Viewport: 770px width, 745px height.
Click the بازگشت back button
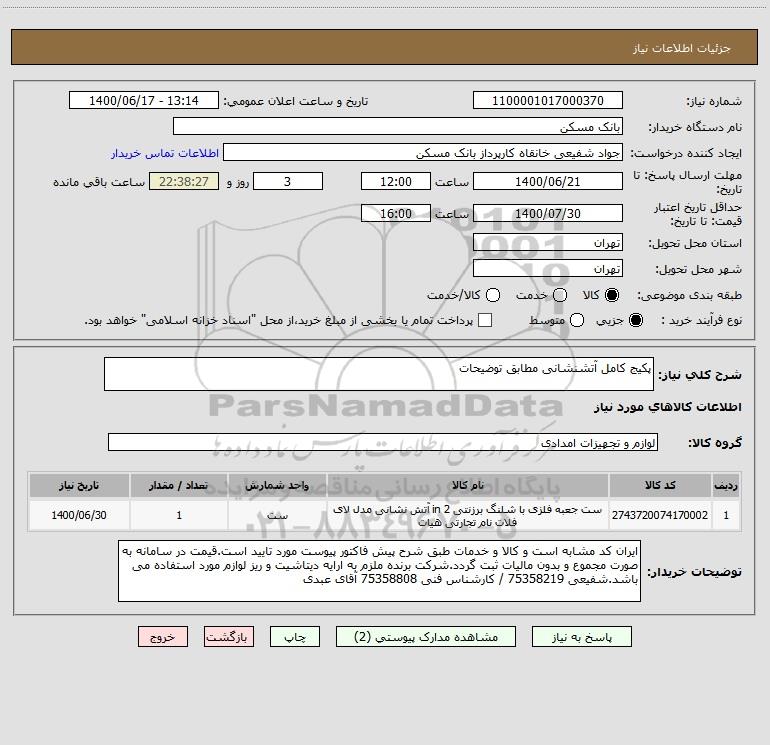(x=229, y=637)
